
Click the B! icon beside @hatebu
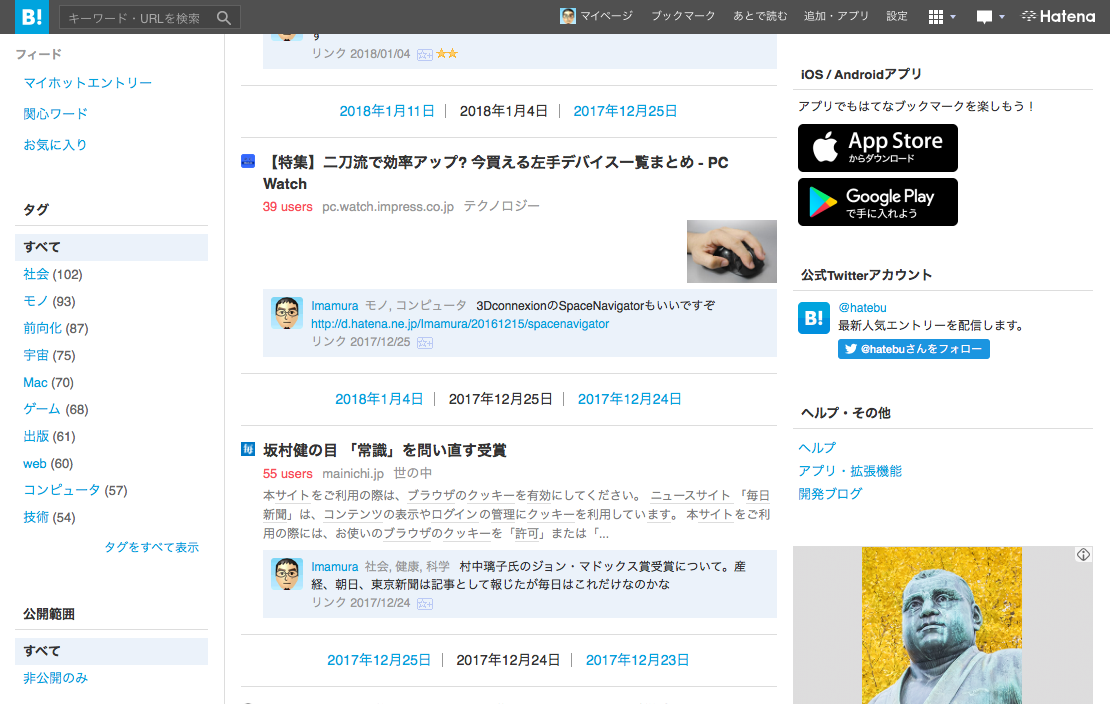tap(813, 318)
